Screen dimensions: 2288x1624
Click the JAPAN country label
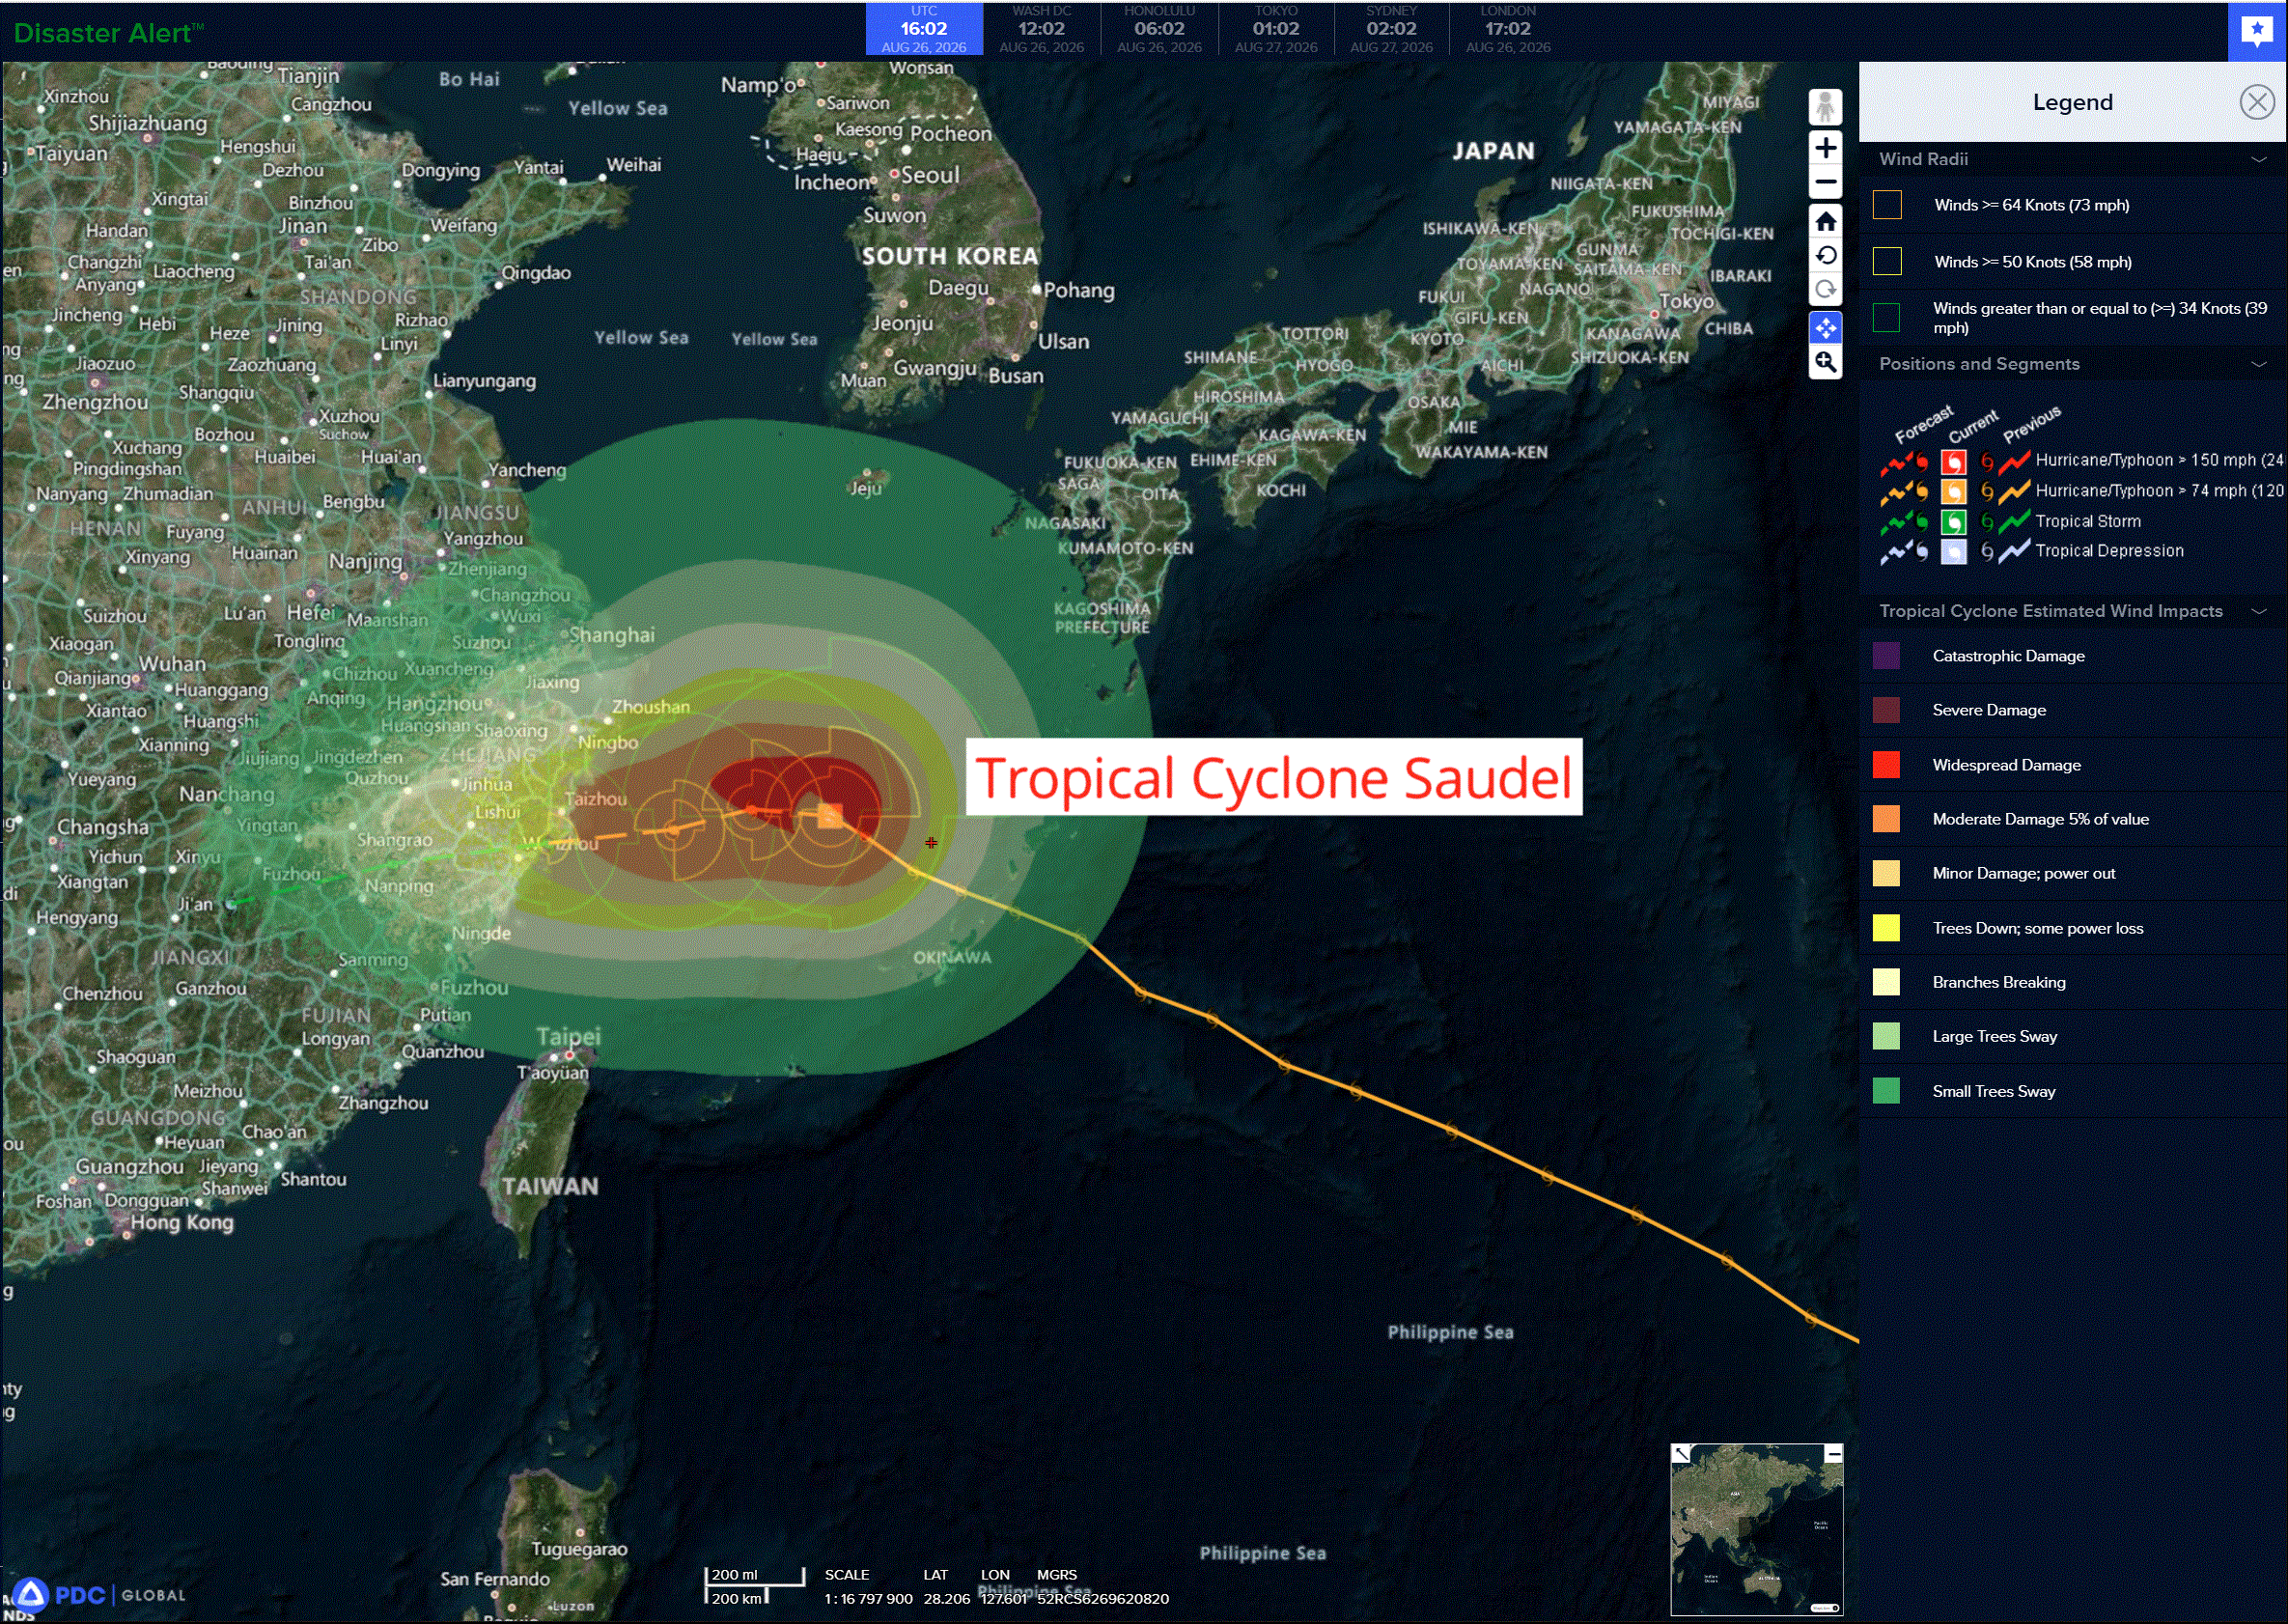pyautogui.click(x=1493, y=151)
